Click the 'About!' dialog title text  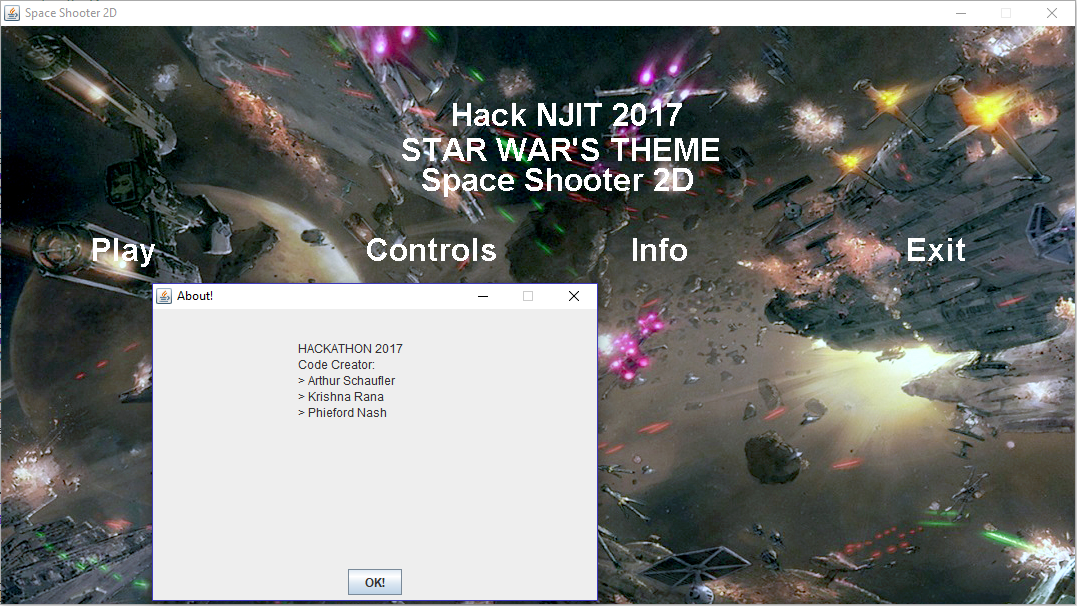pyautogui.click(x=195, y=296)
